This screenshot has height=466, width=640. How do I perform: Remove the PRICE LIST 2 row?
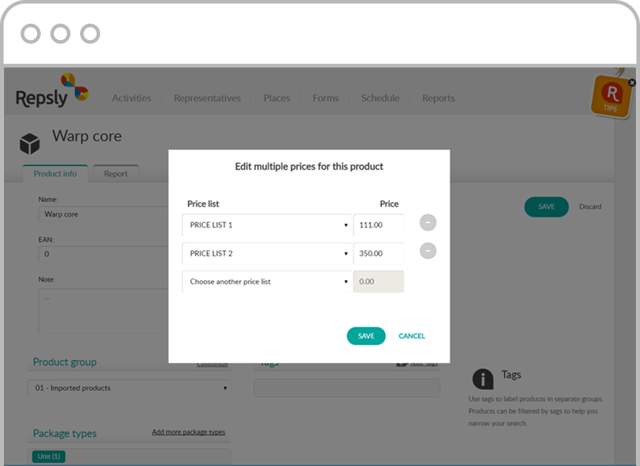pos(428,251)
